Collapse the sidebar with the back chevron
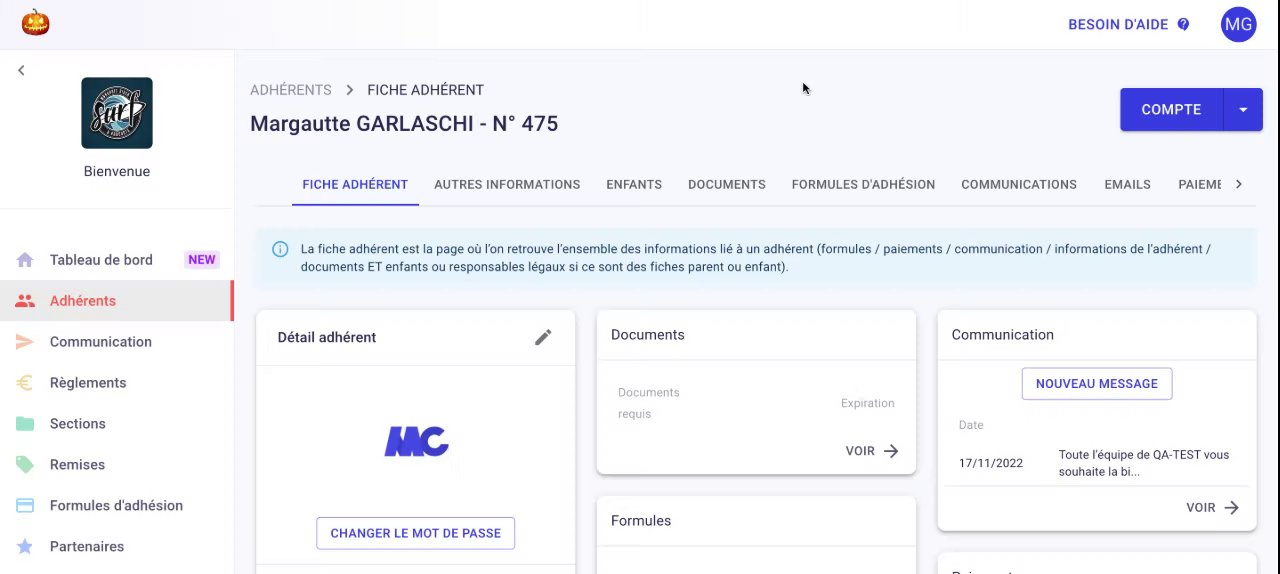This screenshot has height=574, width=1280. [x=21, y=70]
